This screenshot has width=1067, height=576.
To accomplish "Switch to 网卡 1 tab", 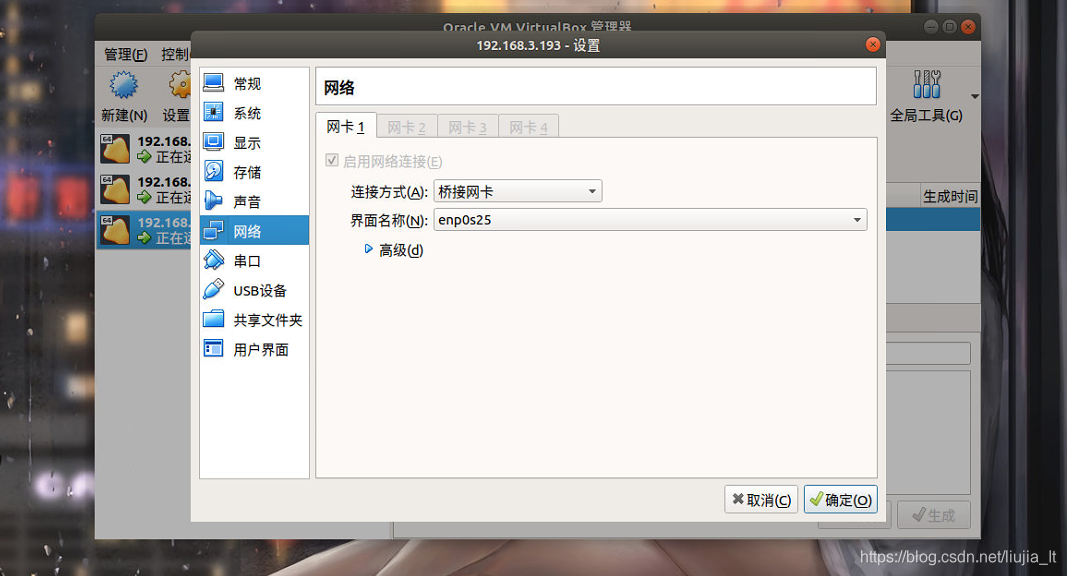I will pyautogui.click(x=346, y=127).
